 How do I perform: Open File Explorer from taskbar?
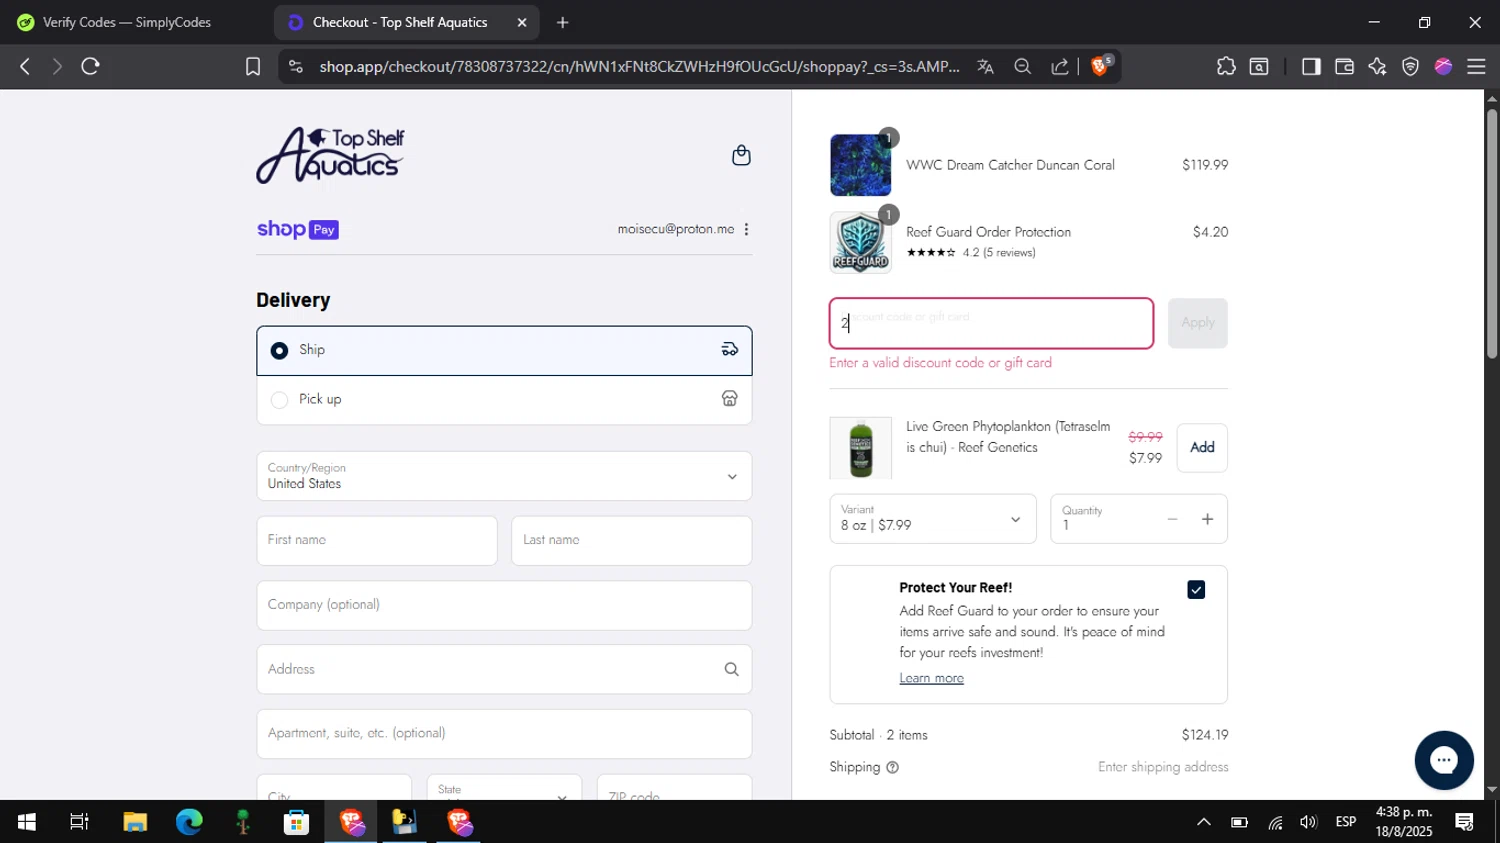pyautogui.click(x=135, y=822)
